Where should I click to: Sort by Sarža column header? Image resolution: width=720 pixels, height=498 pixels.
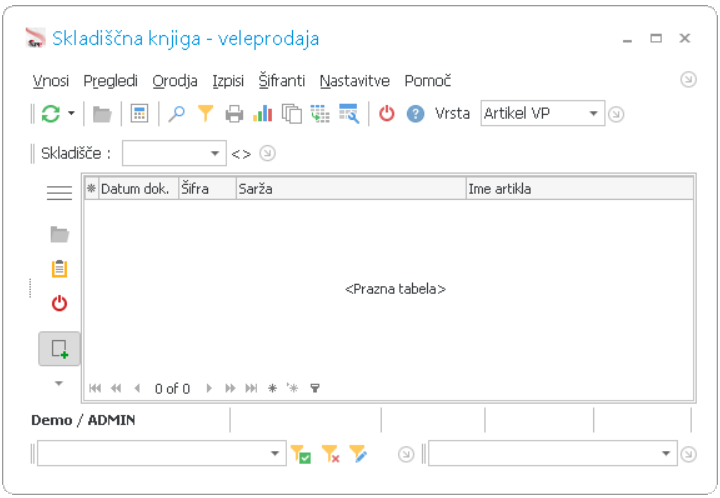[x=351, y=189]
